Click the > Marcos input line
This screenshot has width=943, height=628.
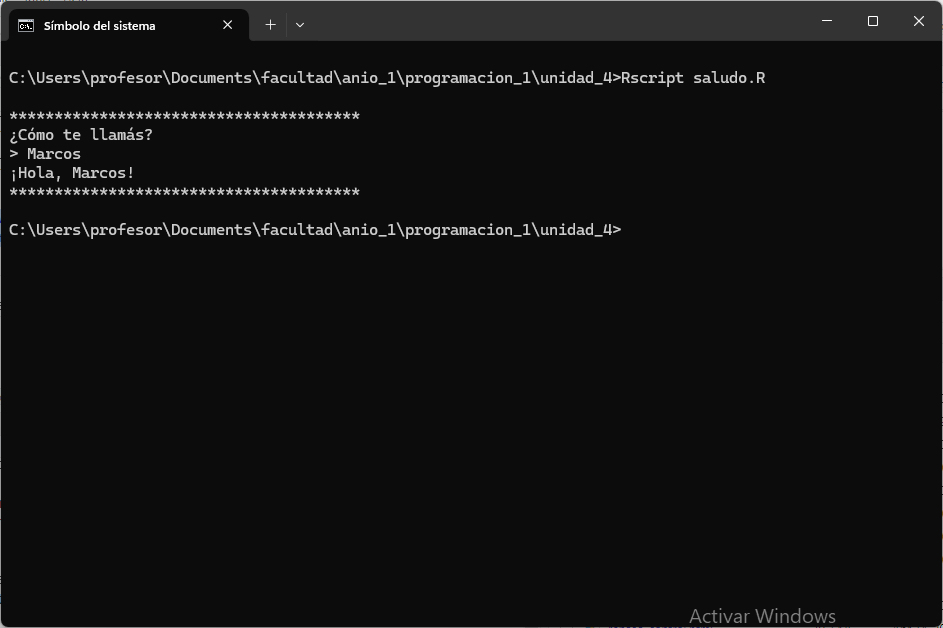tap(45, 154)
